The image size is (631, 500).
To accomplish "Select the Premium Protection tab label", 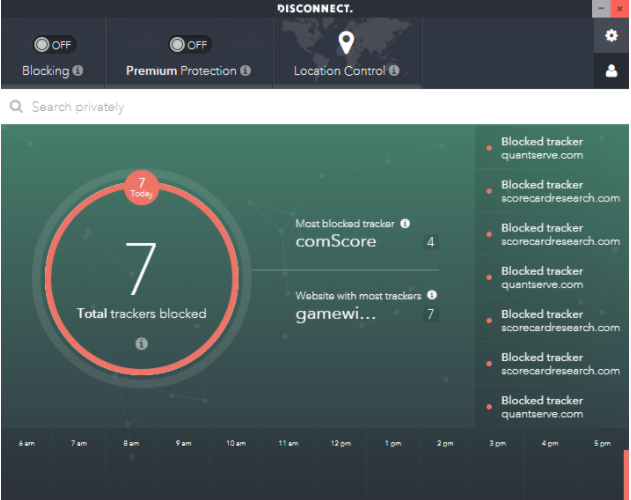I will click(181, 71).
